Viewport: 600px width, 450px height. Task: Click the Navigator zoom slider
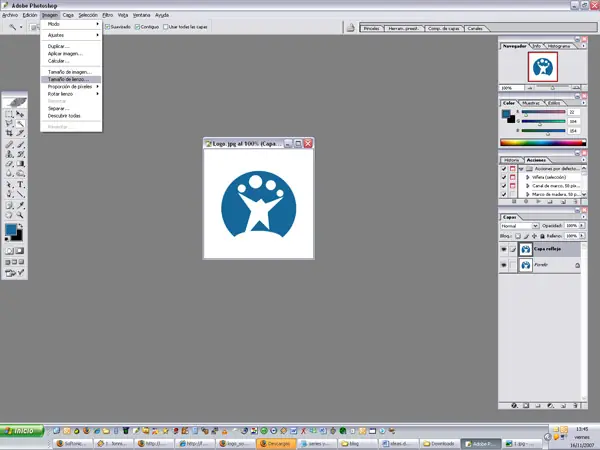(x=553, y=88)
